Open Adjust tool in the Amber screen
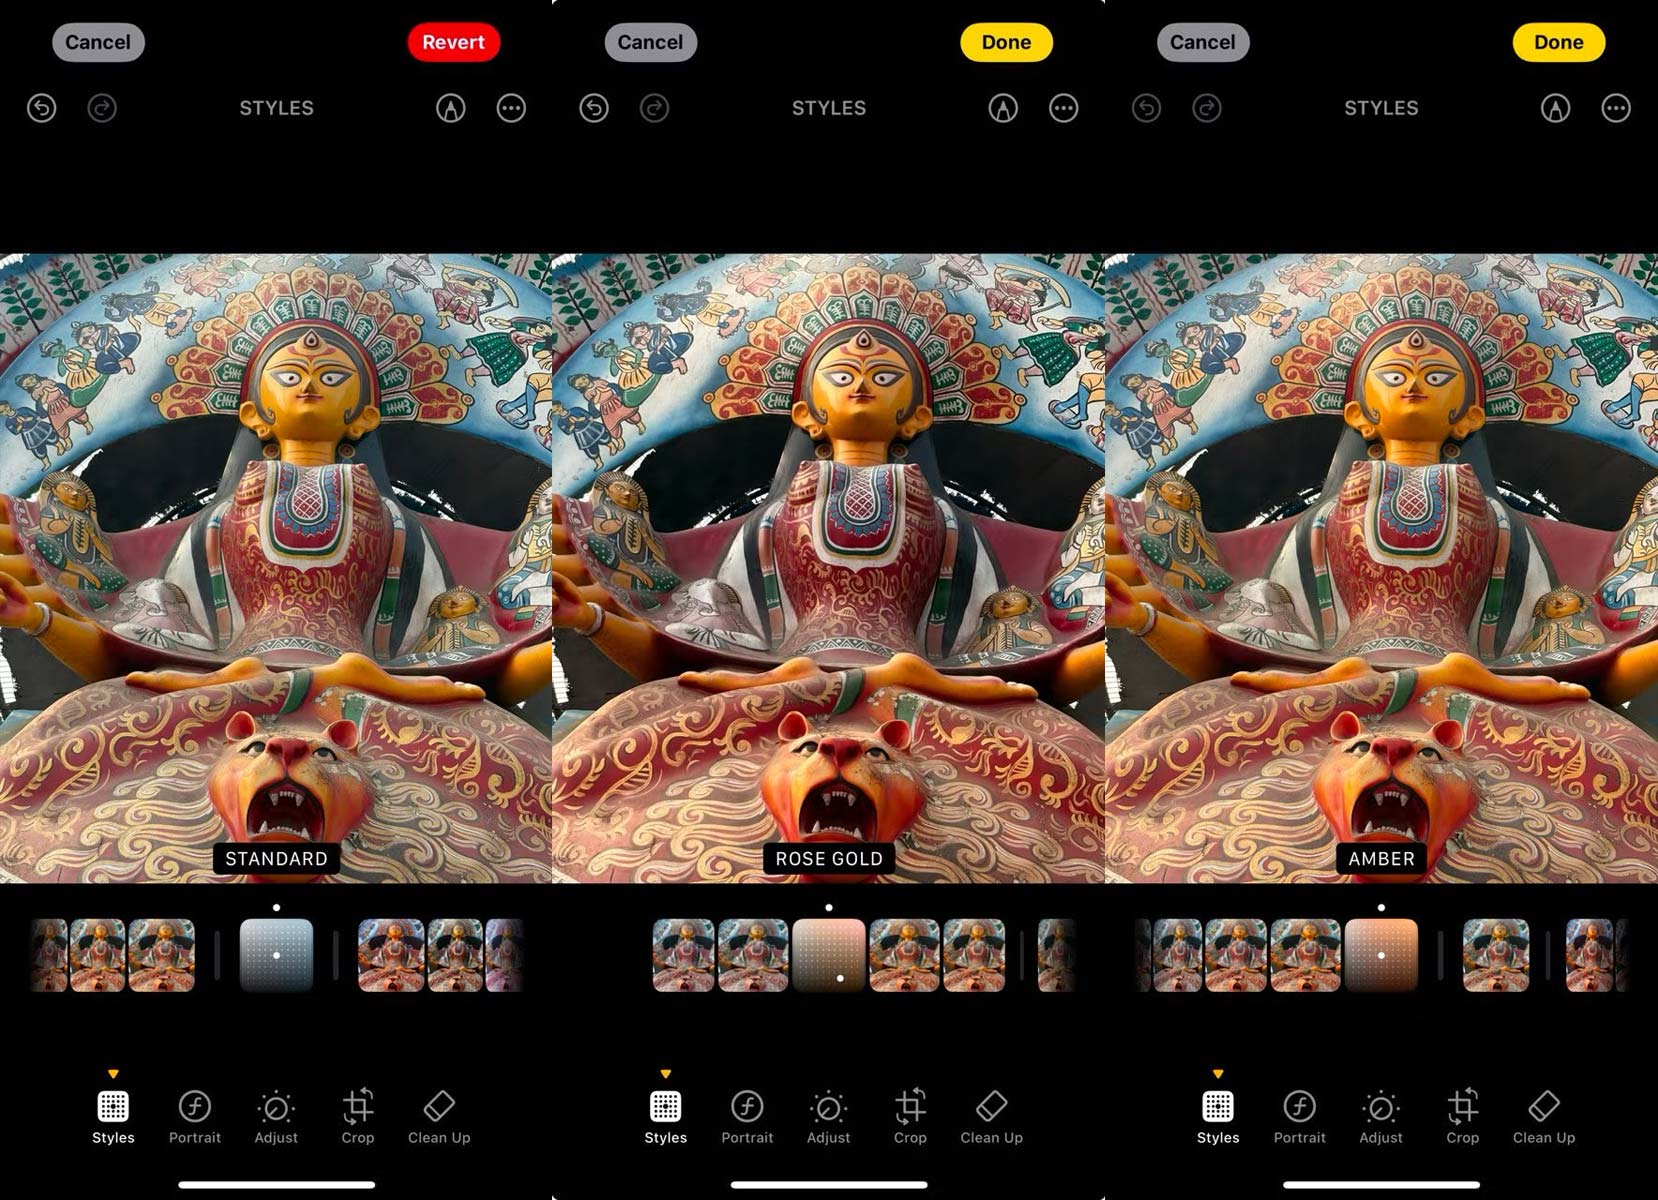The width and height of the screenshot is (1658, 1200). coord(1381,1116)
